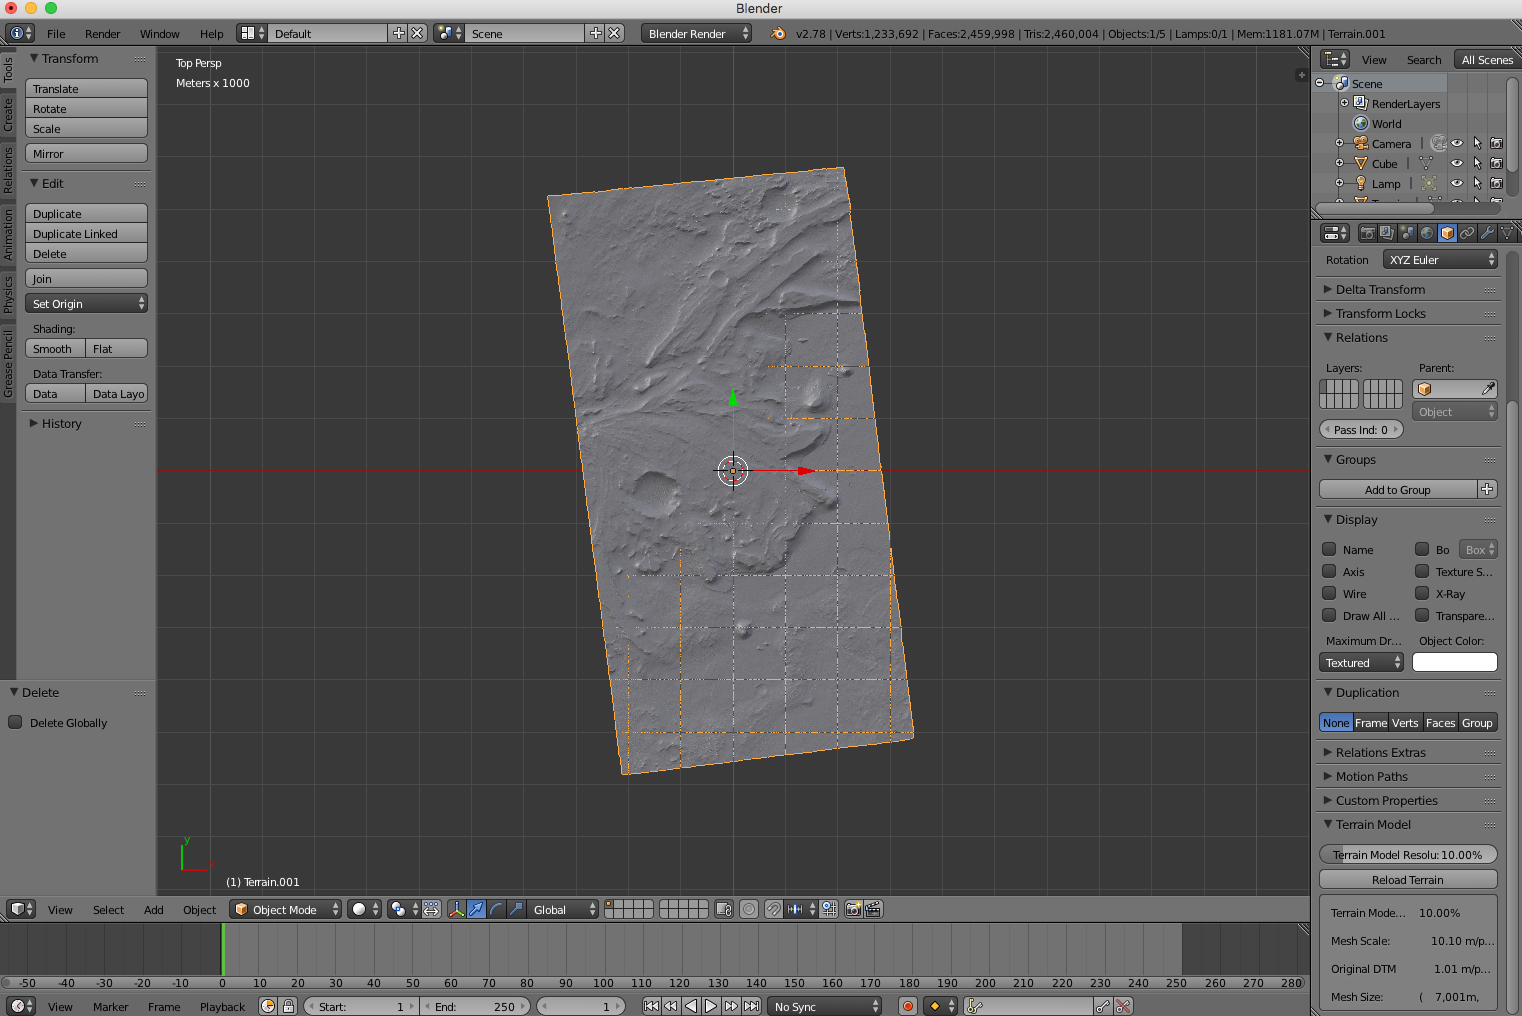Screen dimensions: 1522x1016
Task: Click the eyedropper icon beside Parent field
Action: [x=1488, y=389]
